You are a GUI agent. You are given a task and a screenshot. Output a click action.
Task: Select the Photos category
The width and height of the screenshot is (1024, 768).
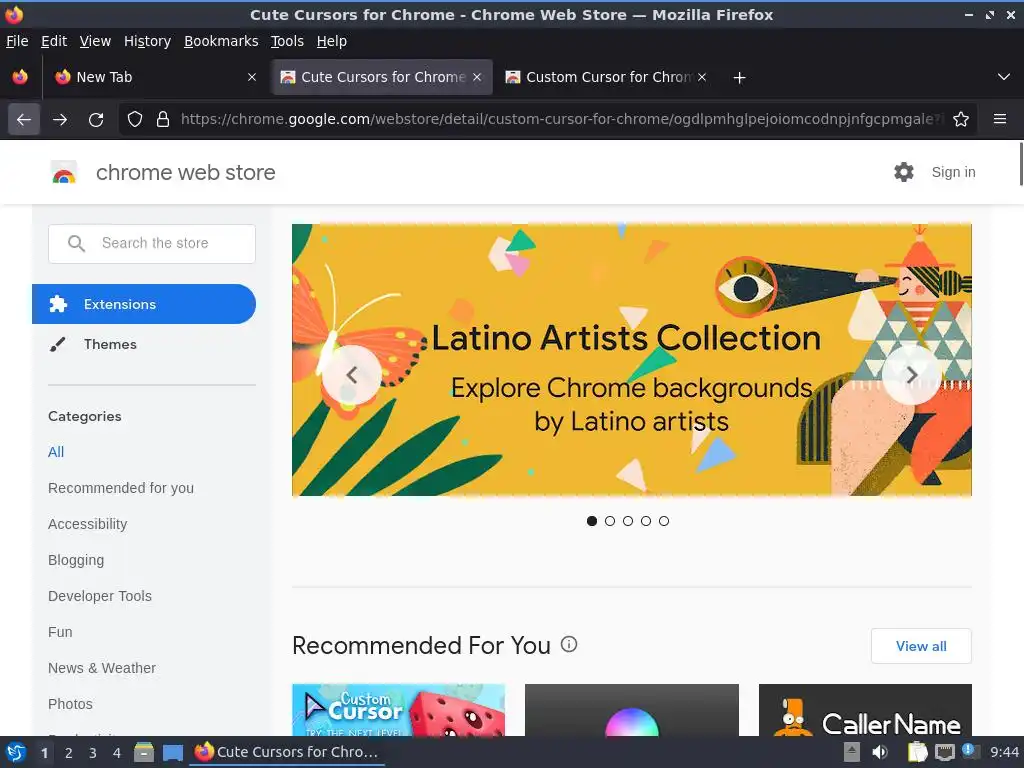pyautogui.click(x=70, y=704)
